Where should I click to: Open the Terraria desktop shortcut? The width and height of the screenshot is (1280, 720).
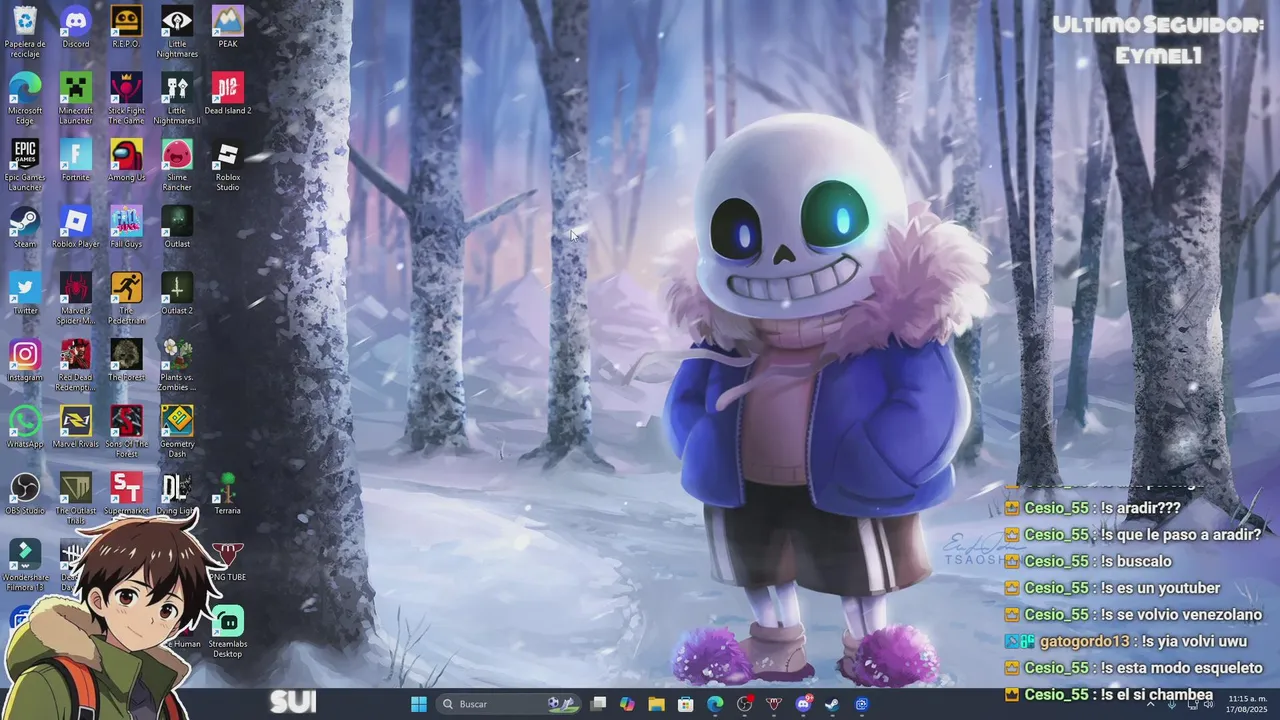[228, 494]
